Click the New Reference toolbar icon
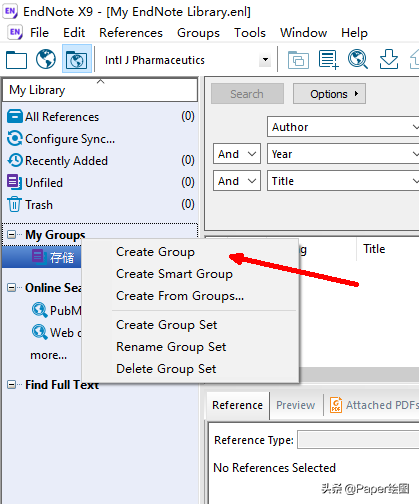Viewport: 419px width, 504px height. click(x=328, y=60)
